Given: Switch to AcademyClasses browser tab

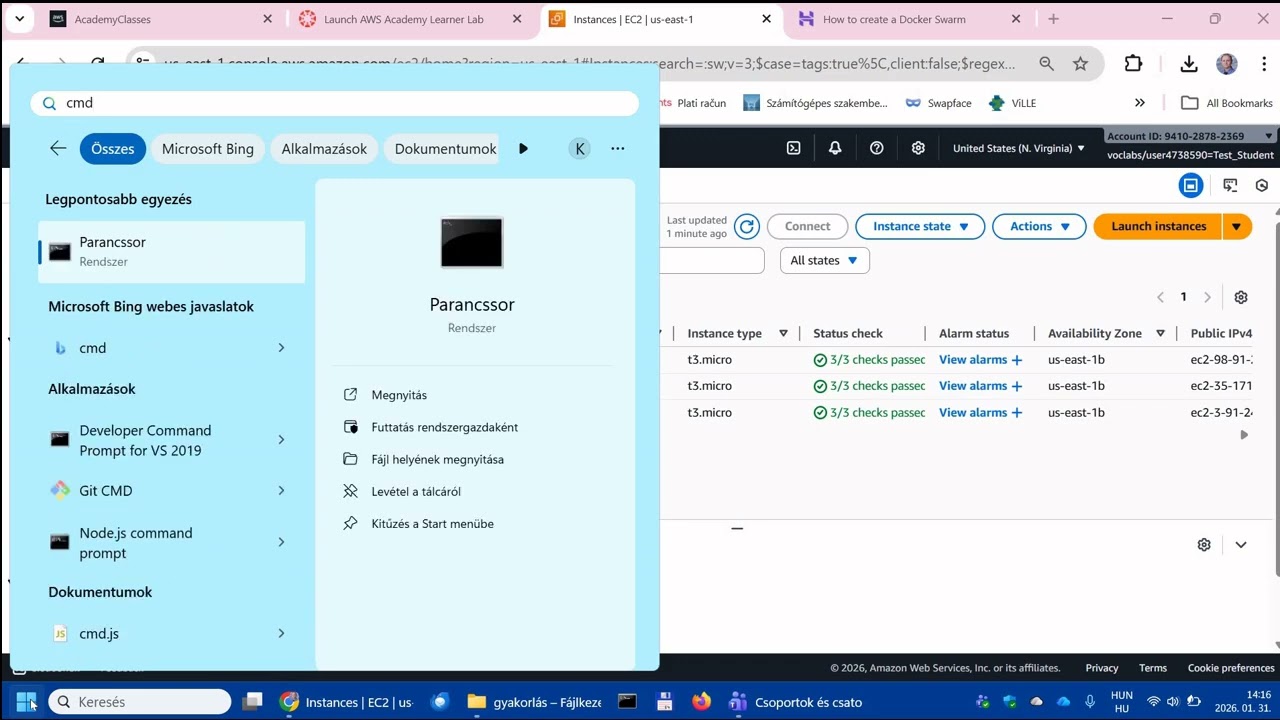Looking at the screenshot, I should click(x=160, y=19).
